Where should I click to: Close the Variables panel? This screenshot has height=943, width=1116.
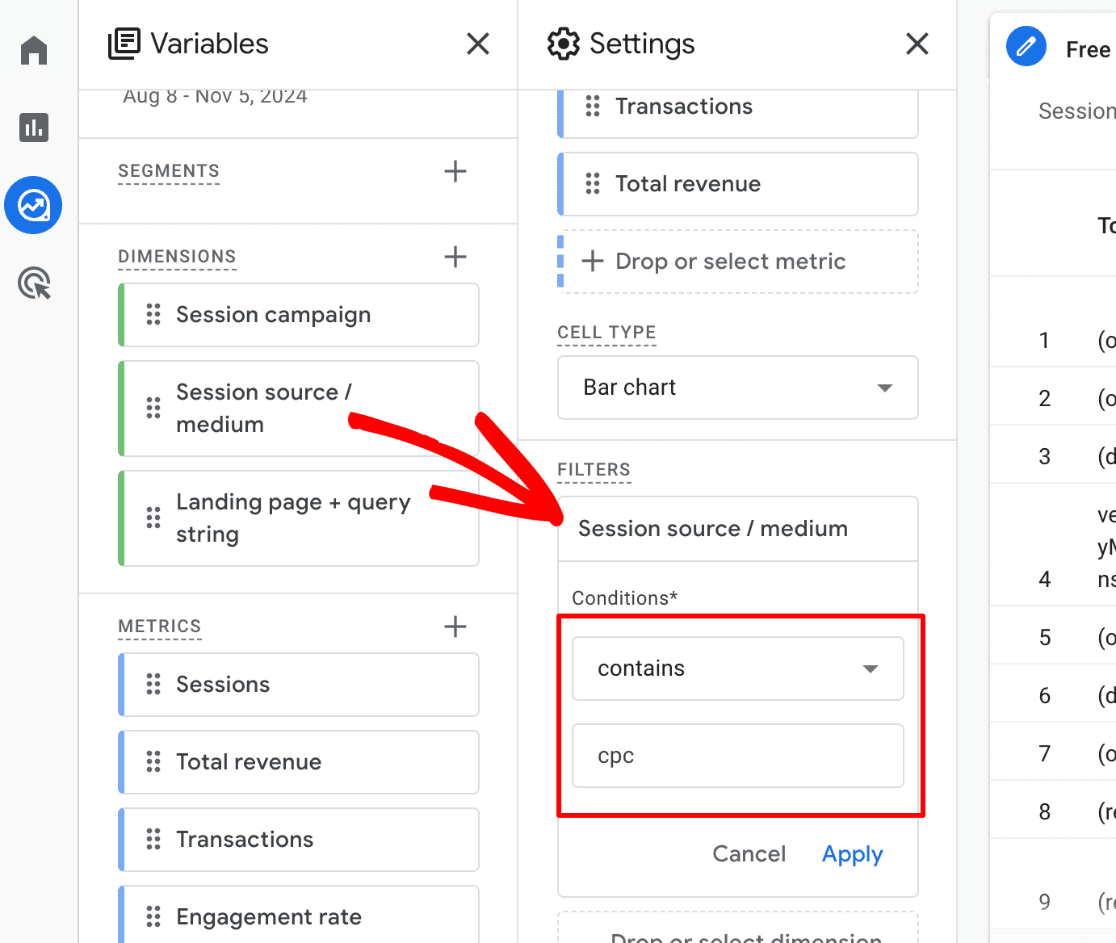point(477,43)
